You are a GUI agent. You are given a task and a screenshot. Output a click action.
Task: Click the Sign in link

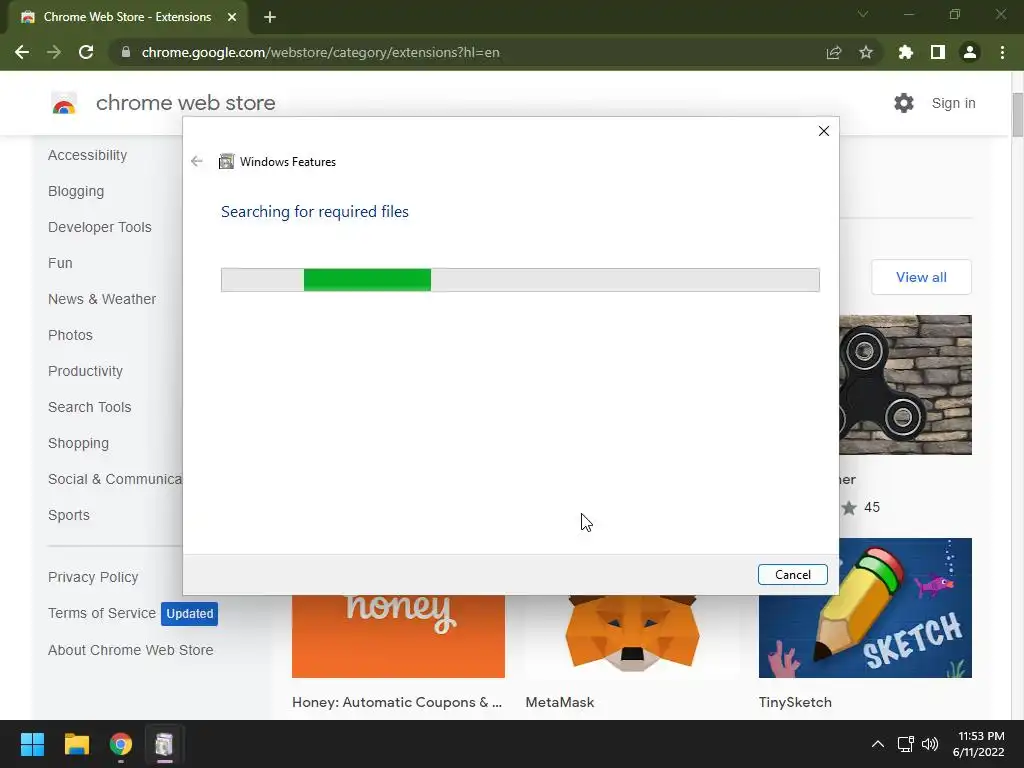953,103
